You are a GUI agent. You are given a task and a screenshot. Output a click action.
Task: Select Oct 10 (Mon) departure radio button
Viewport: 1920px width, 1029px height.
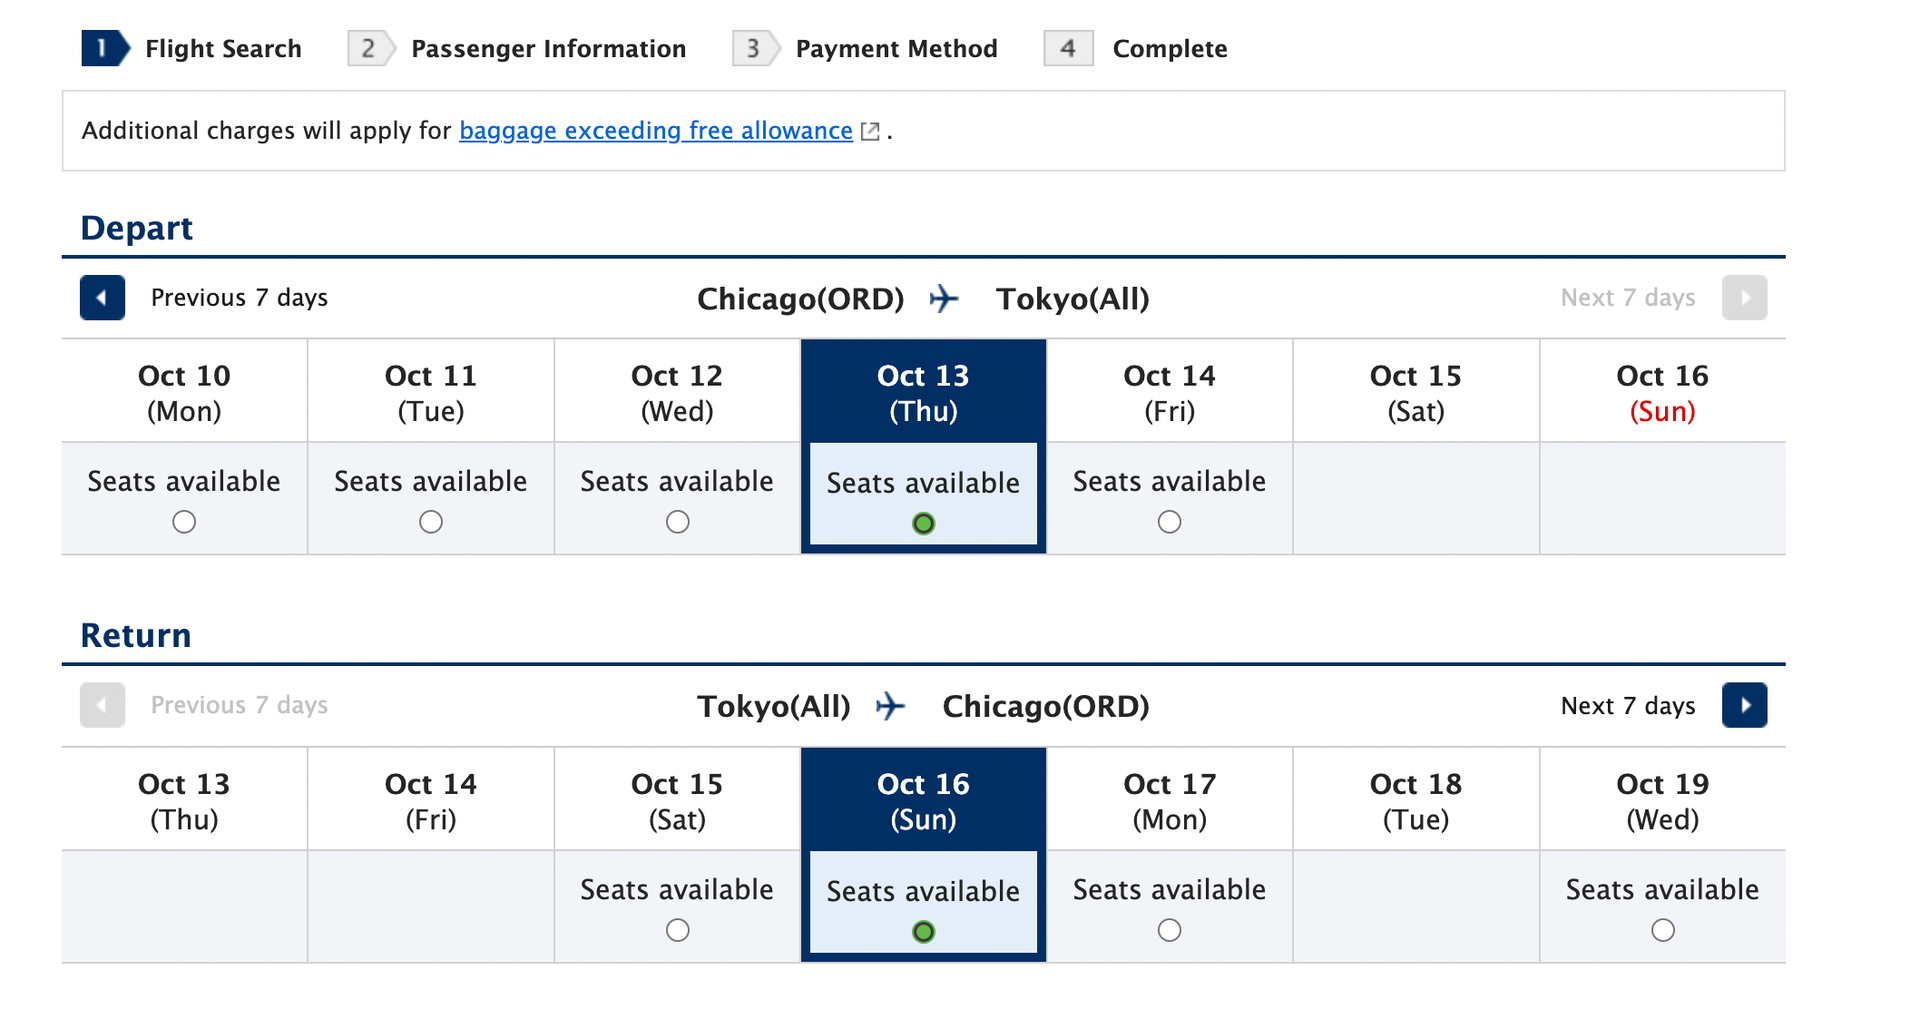[x=184, y=522]
